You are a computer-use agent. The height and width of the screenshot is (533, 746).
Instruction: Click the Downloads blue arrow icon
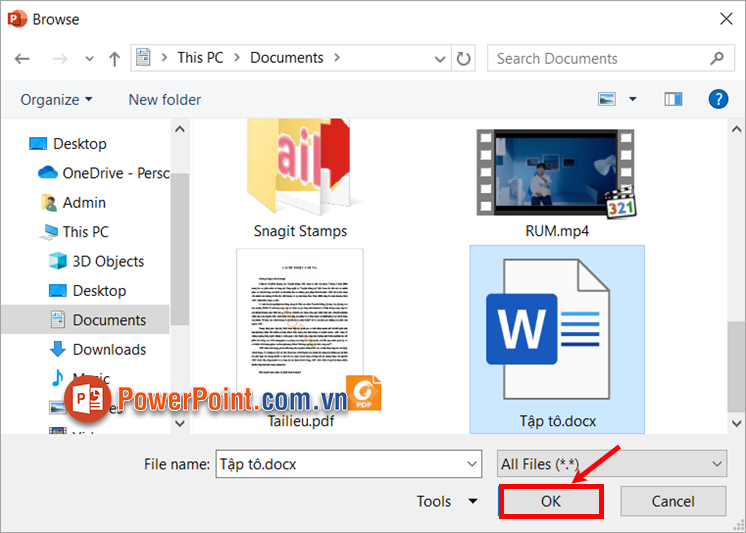click(x=58, y=349)
